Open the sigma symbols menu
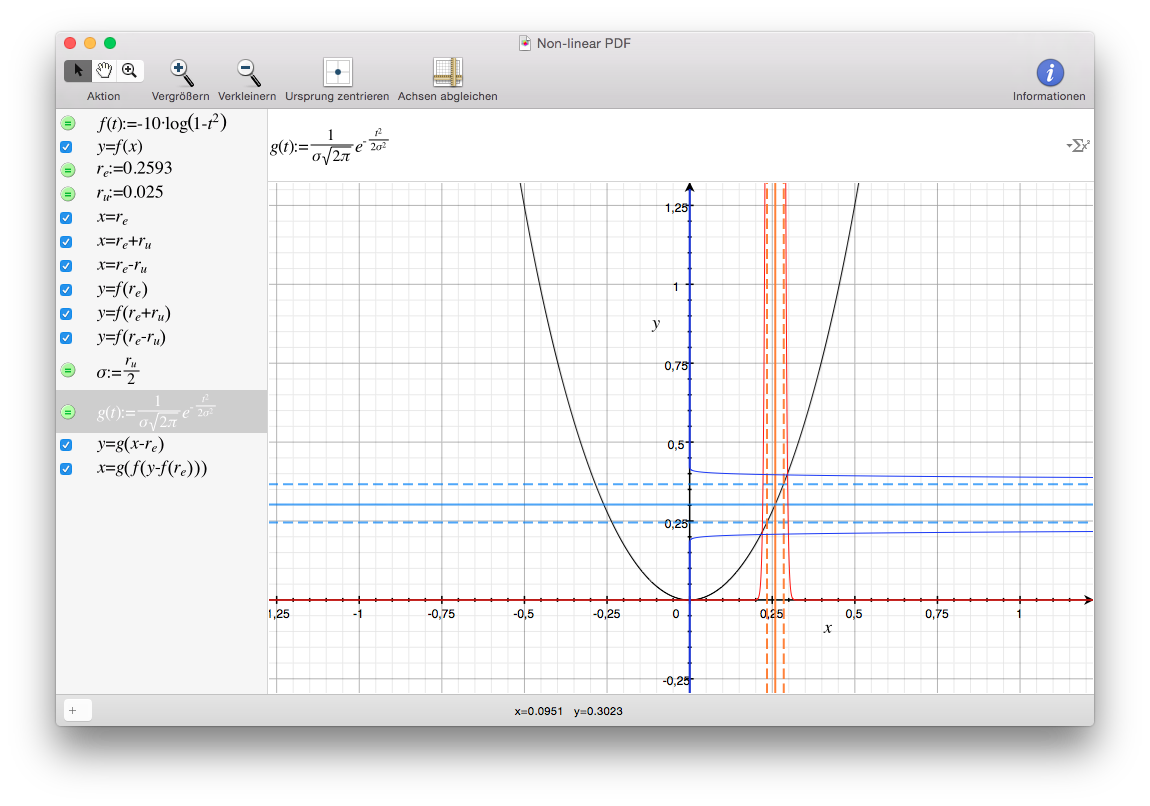 [x=1077, y=146]
